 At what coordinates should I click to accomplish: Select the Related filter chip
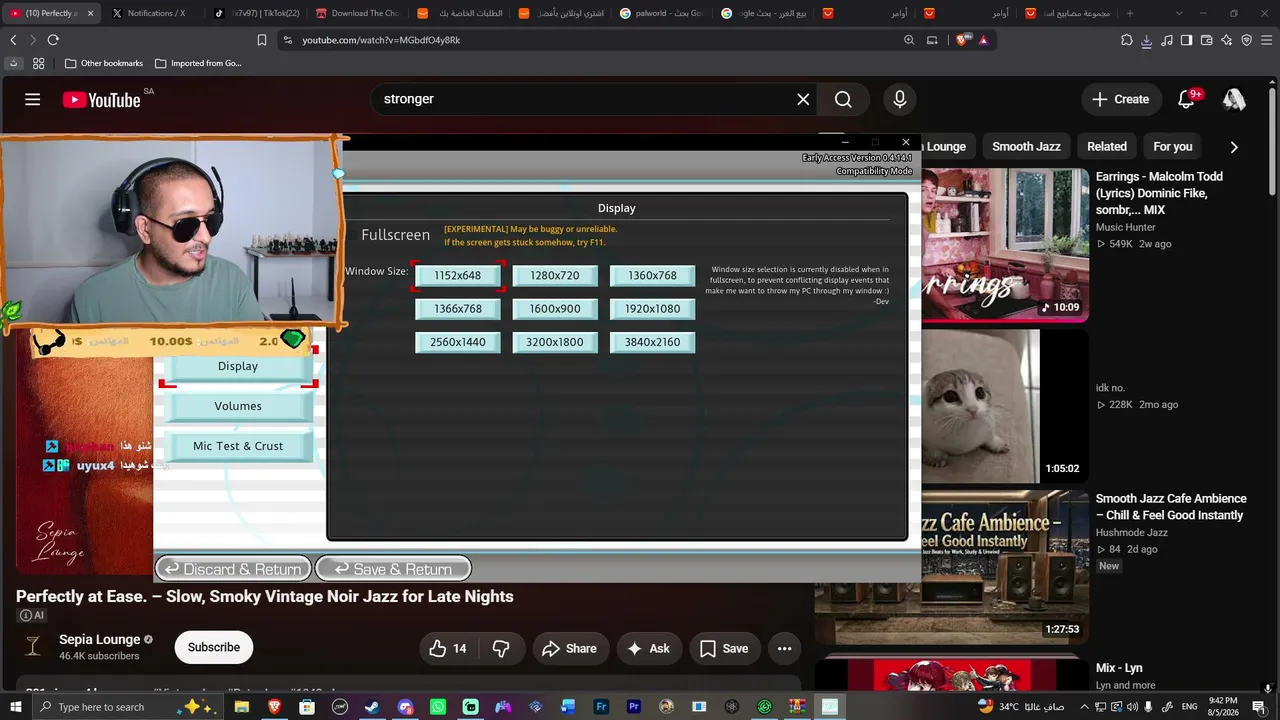coord(1107,146)
